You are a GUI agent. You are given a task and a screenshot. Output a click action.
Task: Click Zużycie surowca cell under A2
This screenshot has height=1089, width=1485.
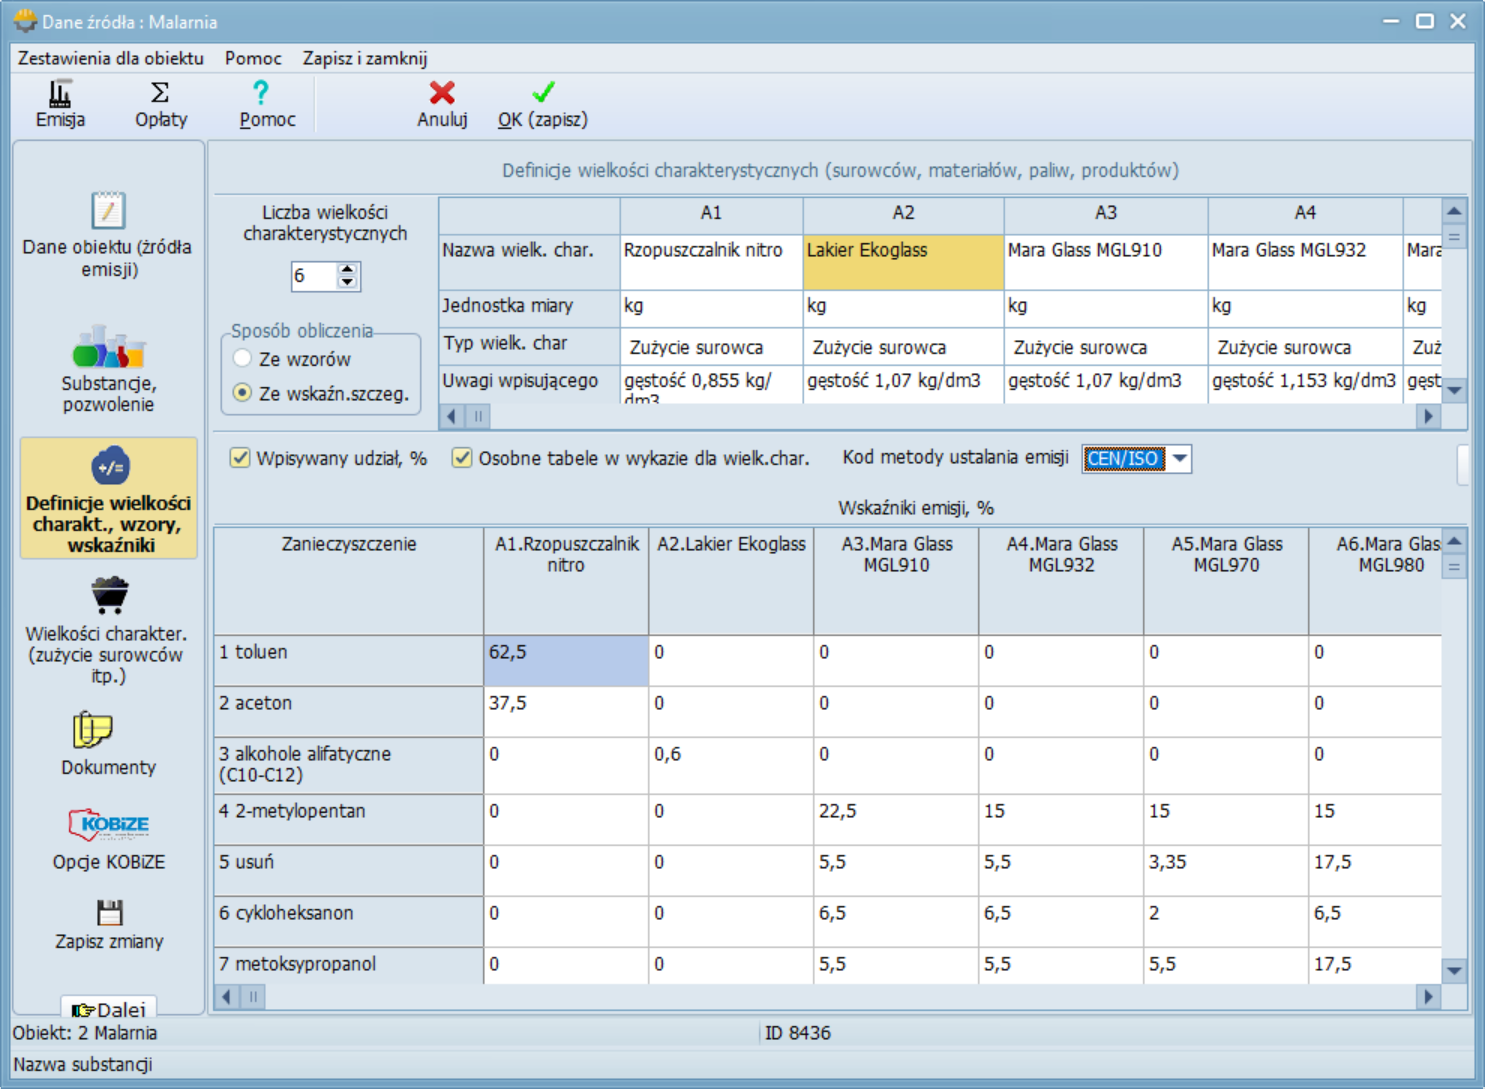[x=903, y=347]
